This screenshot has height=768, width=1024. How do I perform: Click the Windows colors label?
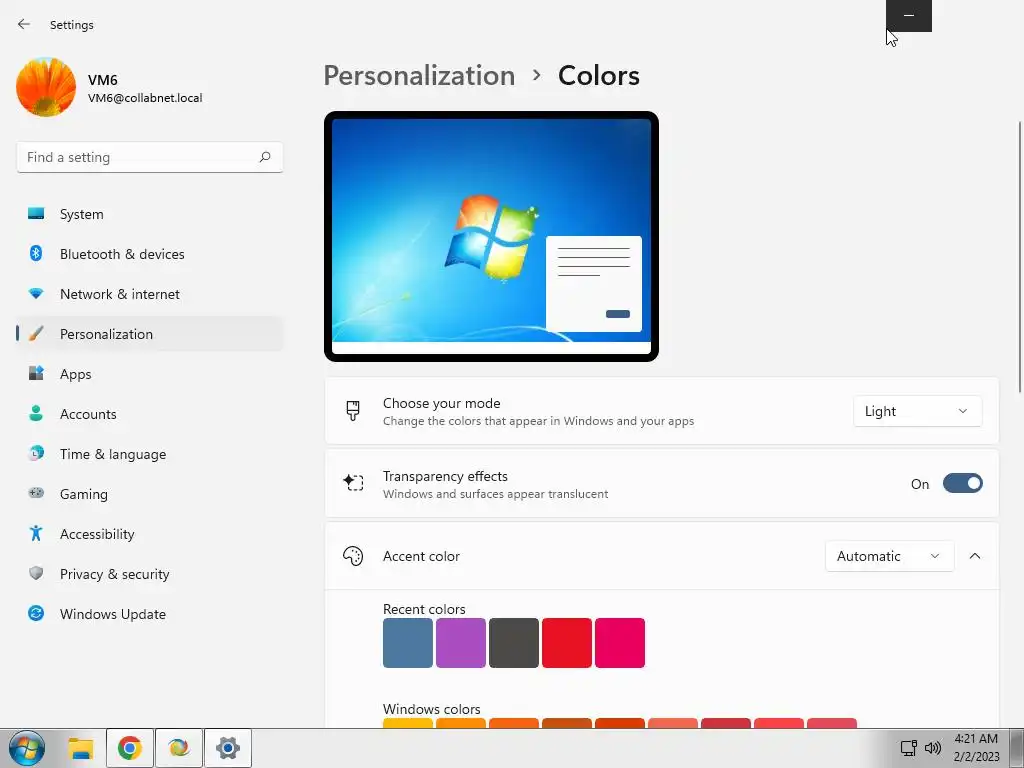click(x=432, y=709)
